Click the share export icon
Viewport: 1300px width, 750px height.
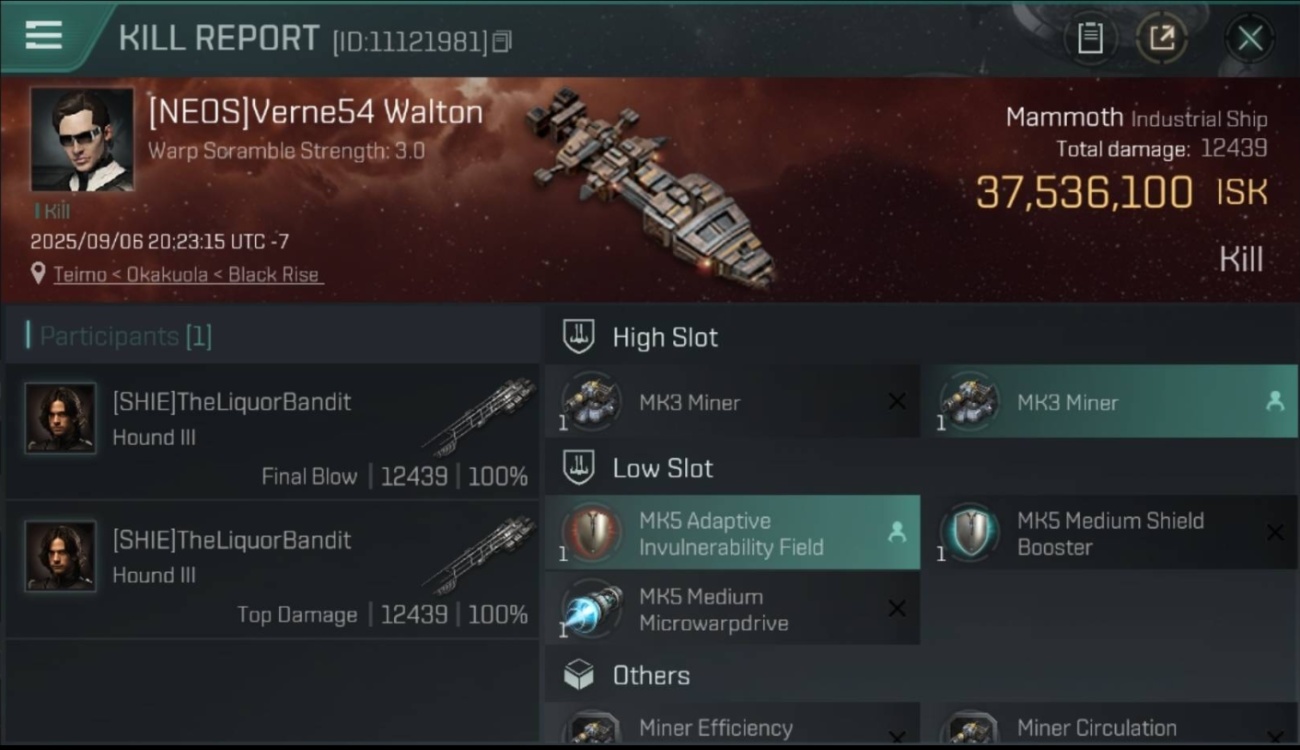point(1161,38)
